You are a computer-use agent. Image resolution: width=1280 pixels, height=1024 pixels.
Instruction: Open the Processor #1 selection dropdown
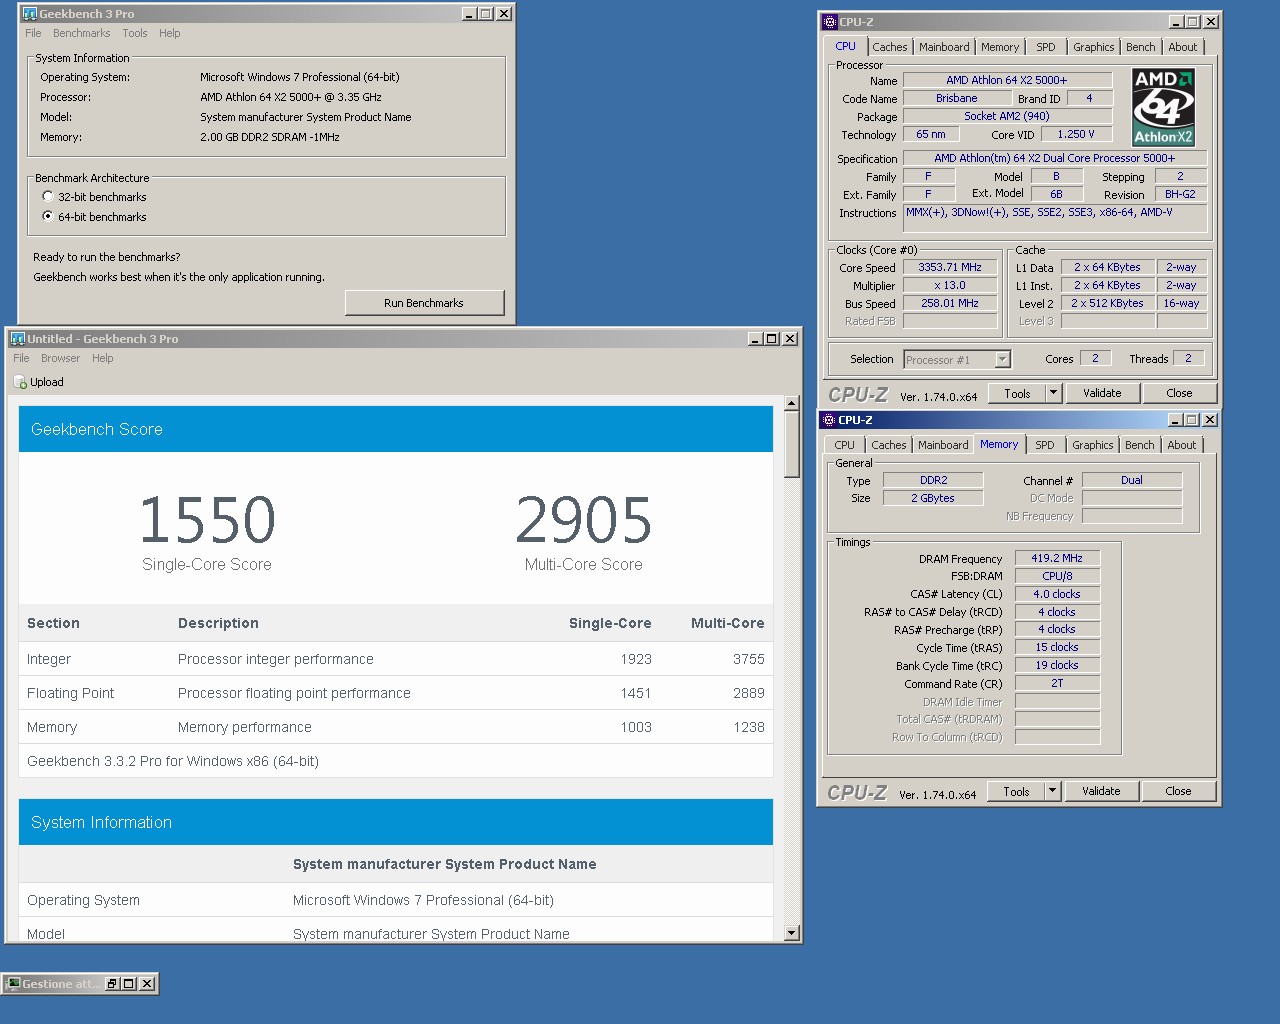click(1002, 360)
